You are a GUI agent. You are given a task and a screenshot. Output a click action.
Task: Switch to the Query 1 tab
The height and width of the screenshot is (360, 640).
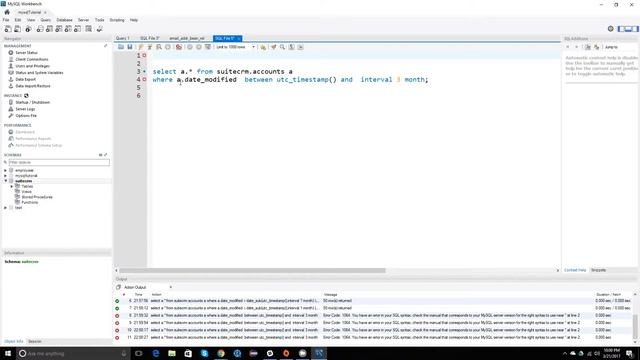coord(122,38)
